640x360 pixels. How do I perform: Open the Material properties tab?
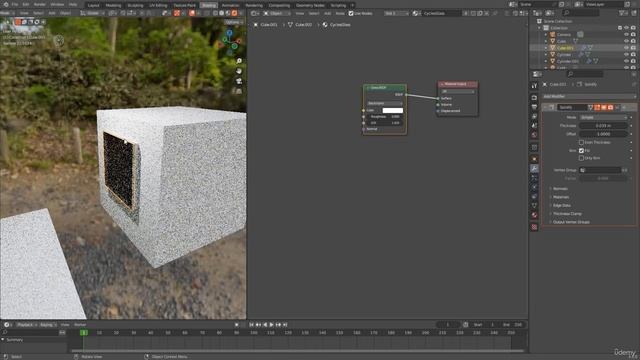click(534, 215)
